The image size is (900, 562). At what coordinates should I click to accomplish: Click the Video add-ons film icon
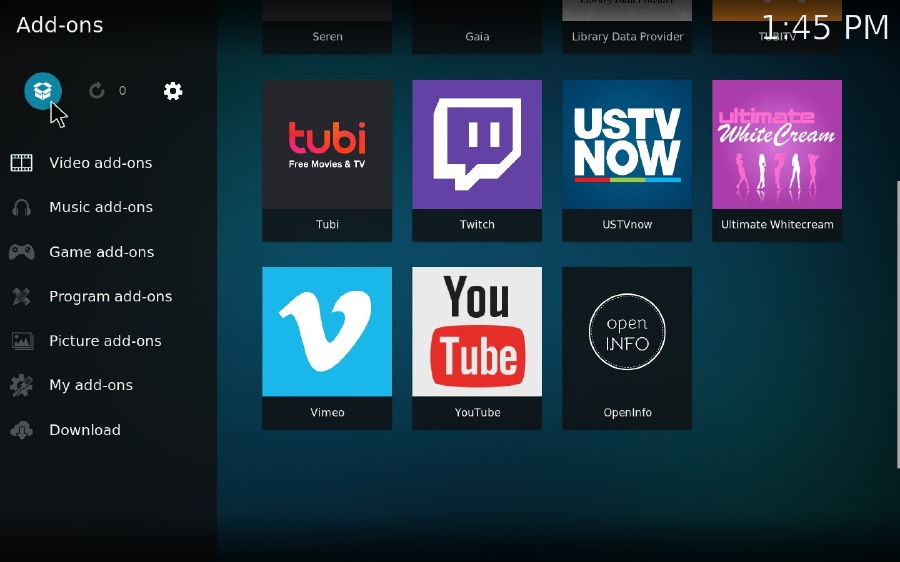click(22, 163)
